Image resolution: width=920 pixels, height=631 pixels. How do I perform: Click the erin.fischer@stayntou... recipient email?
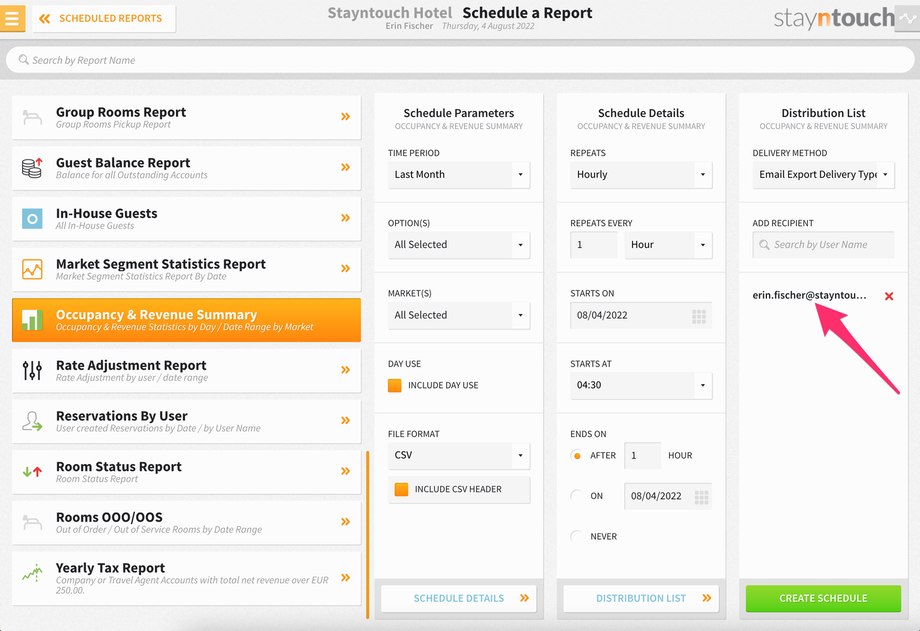[x=809, y=295]
